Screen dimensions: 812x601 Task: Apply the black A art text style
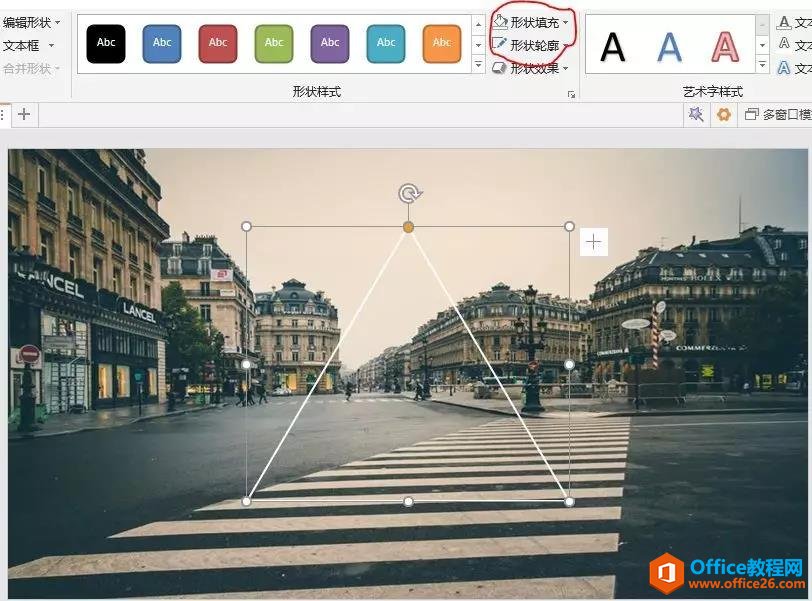[613, 47]
